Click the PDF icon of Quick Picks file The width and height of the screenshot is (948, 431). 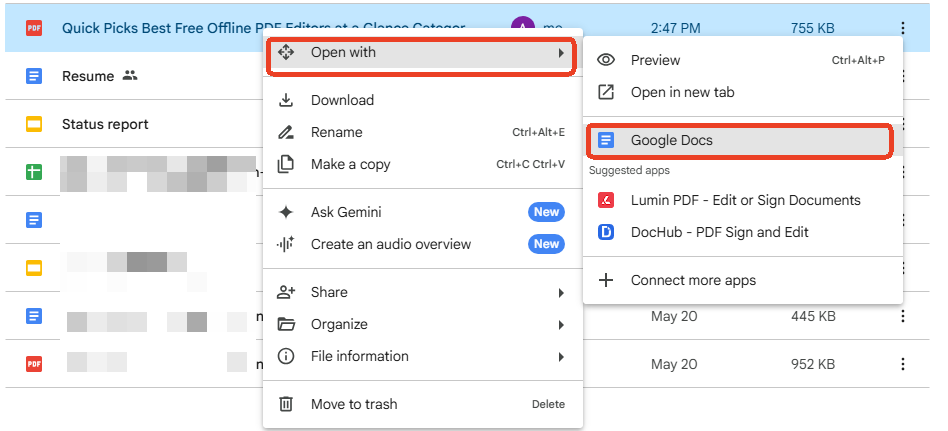pyautogui.click(x=34, y=28)
